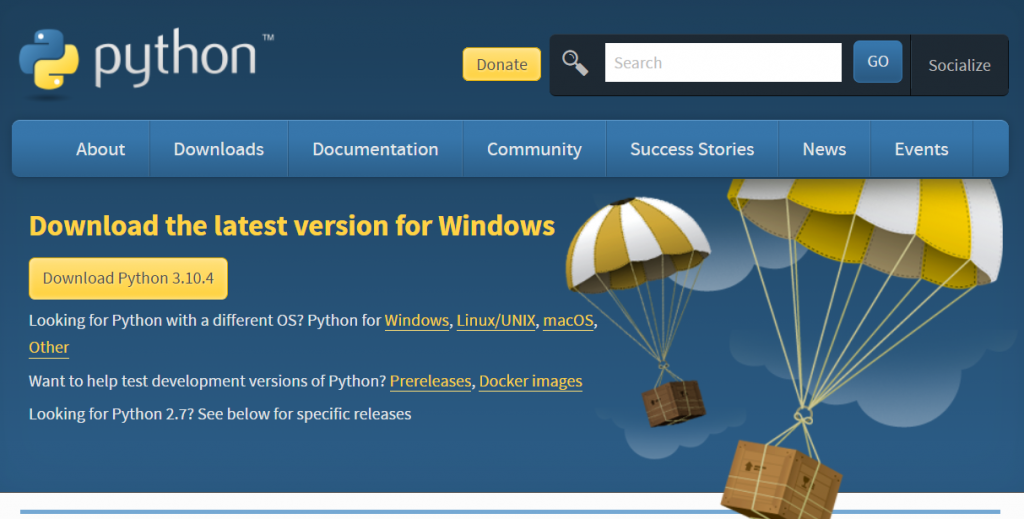Open the About menu

[x=101, y=149]
